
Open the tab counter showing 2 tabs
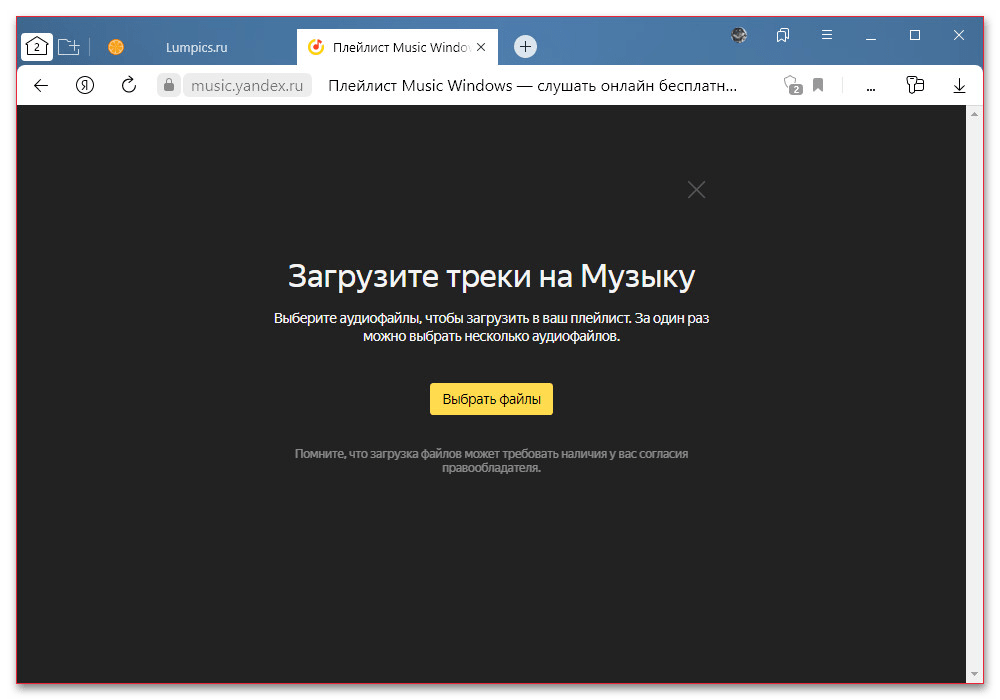tap(37, 47)
